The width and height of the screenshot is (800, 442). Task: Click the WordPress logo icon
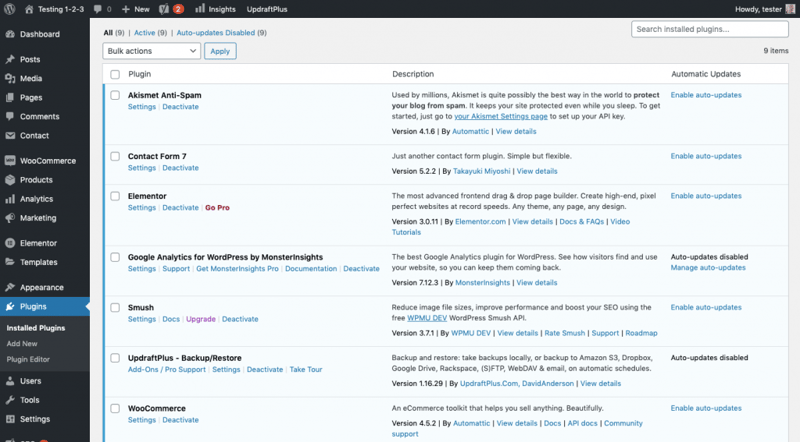pos(10,9)
